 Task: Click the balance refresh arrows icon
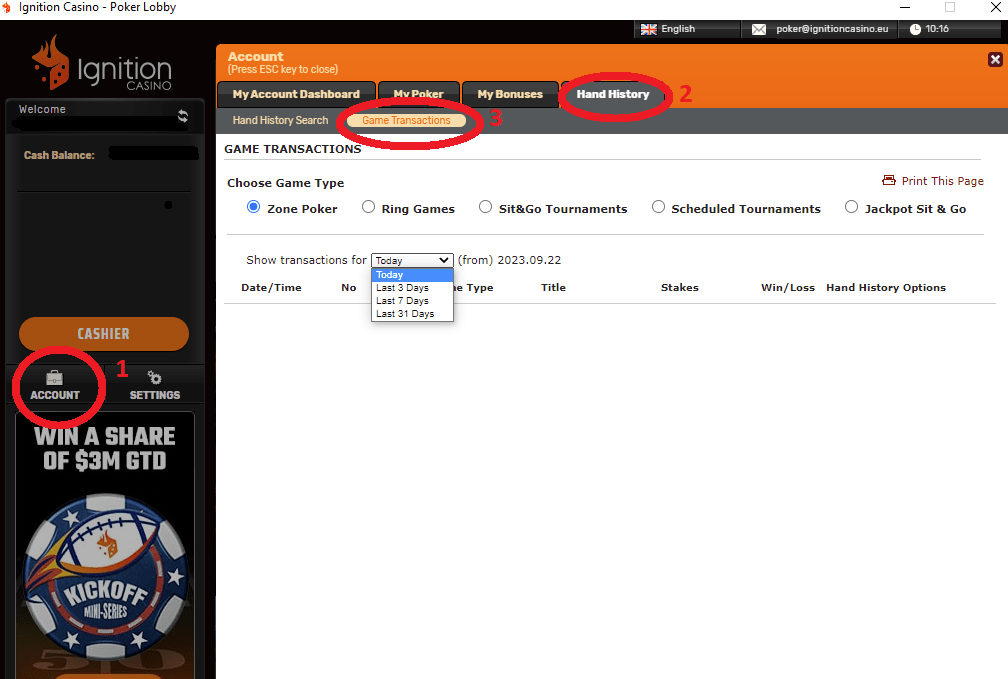[183, 116]
